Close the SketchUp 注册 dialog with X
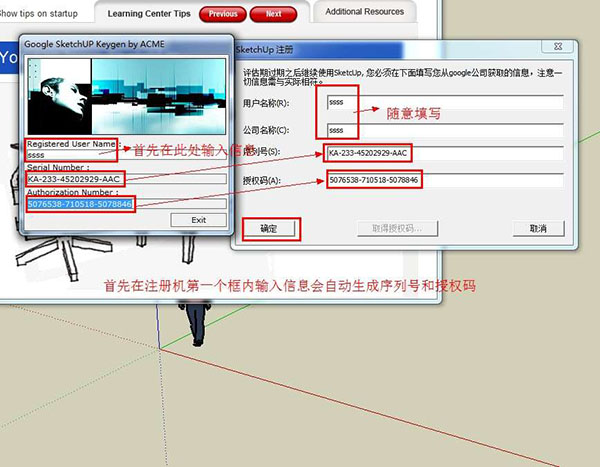Image resolution: width=600 pixels, height=467 pixels. coord(558,47)
